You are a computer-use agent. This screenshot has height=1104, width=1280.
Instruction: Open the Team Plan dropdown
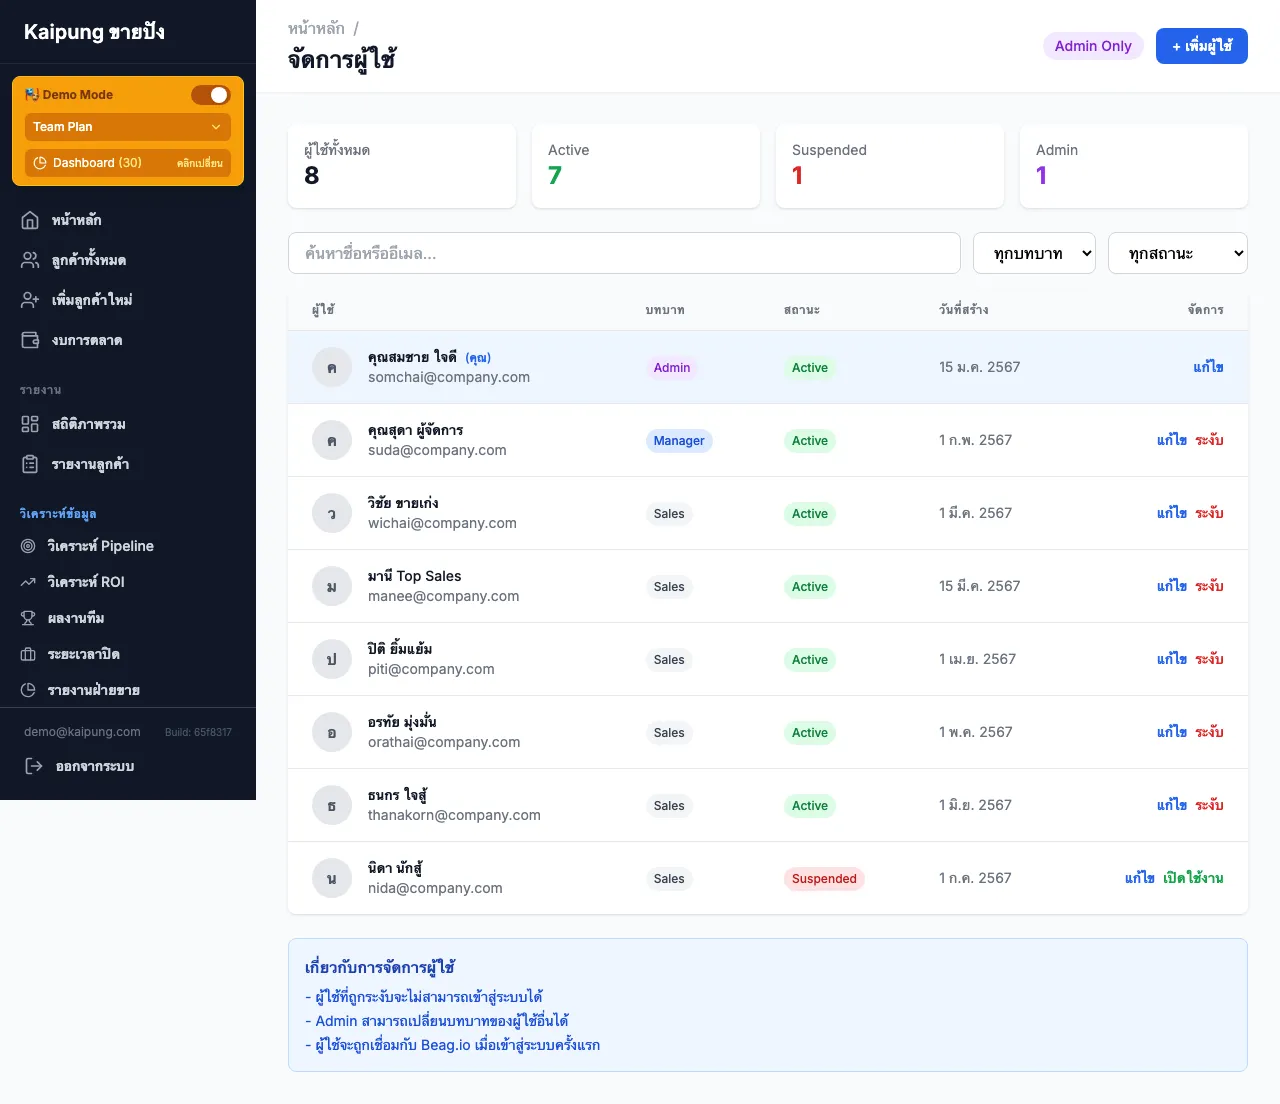[x=127, y=127]
